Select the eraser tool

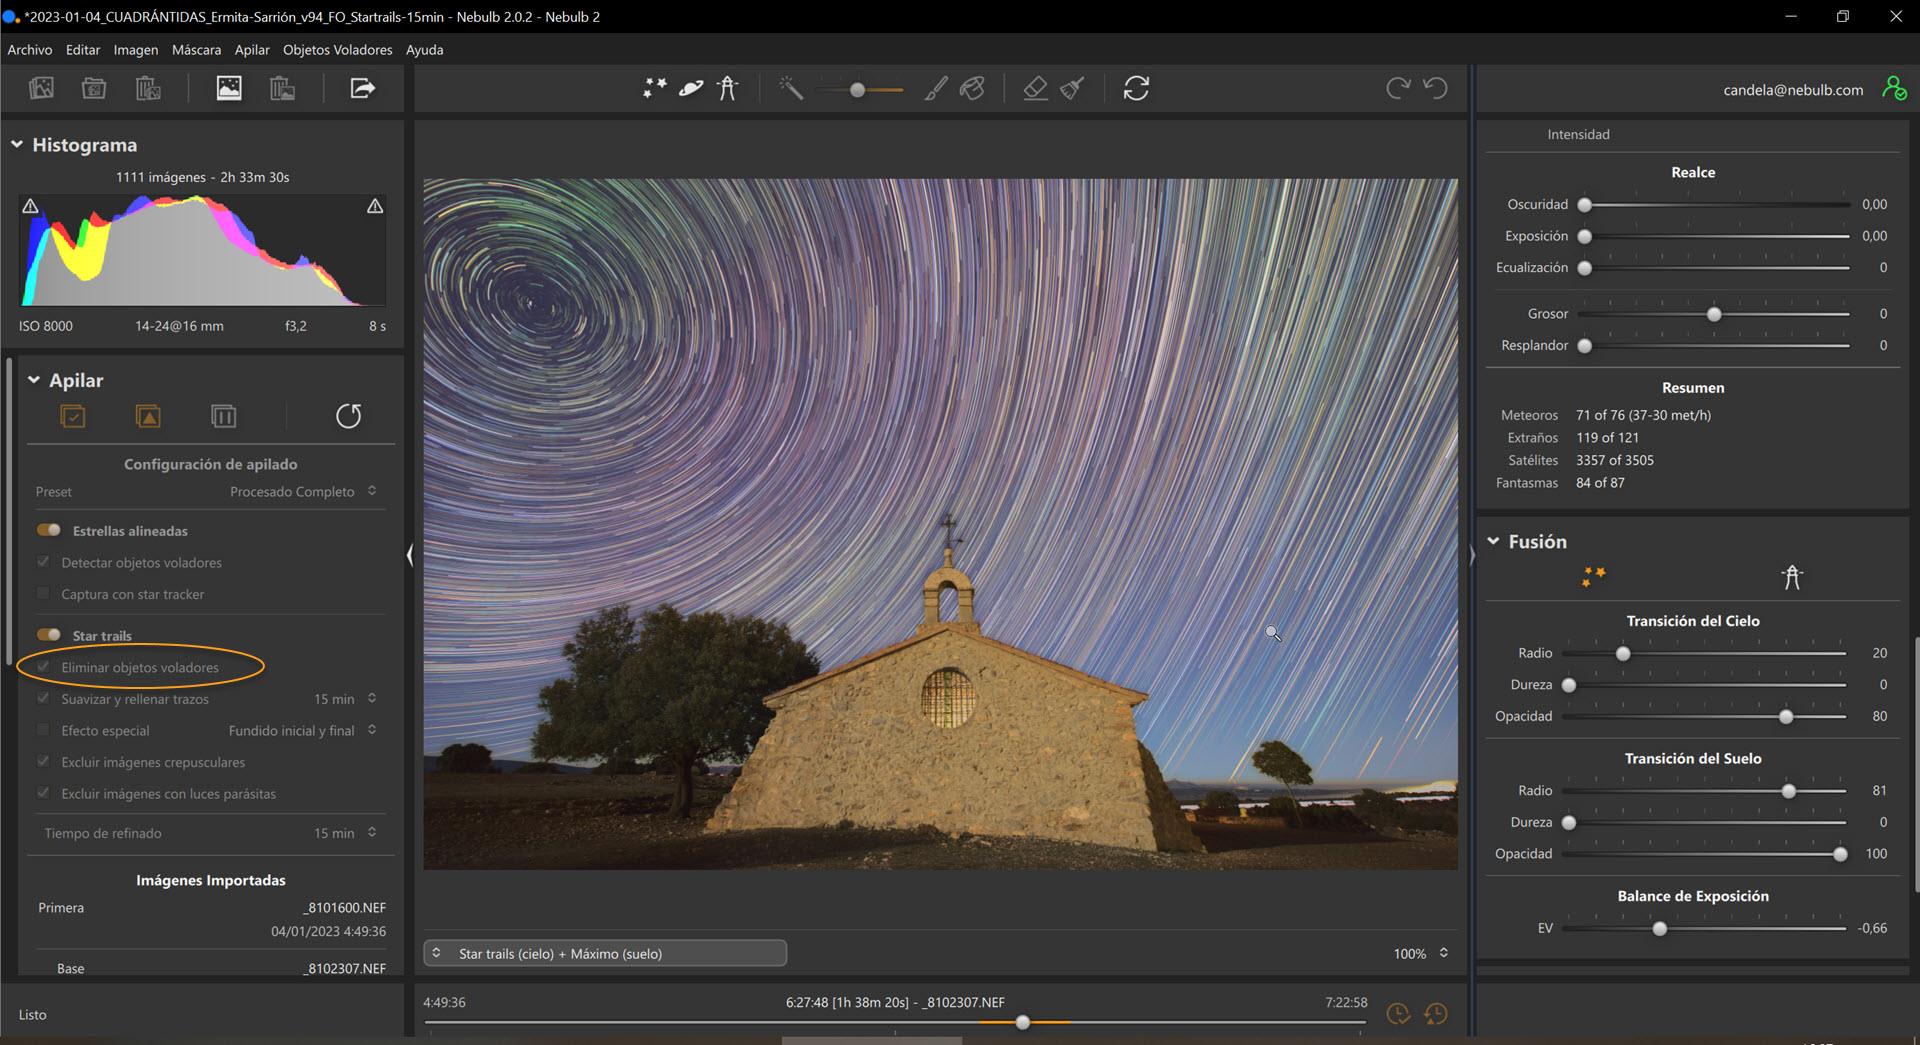(1036, 88)
